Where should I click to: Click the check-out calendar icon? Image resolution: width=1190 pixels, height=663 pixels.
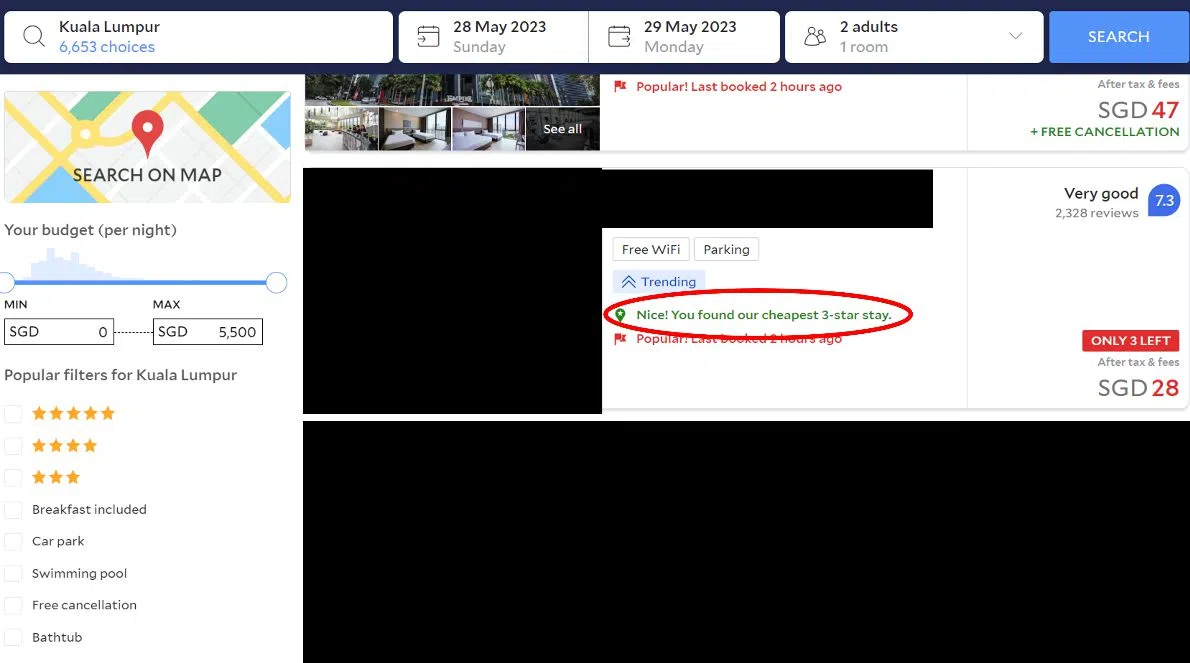[619, 37]
